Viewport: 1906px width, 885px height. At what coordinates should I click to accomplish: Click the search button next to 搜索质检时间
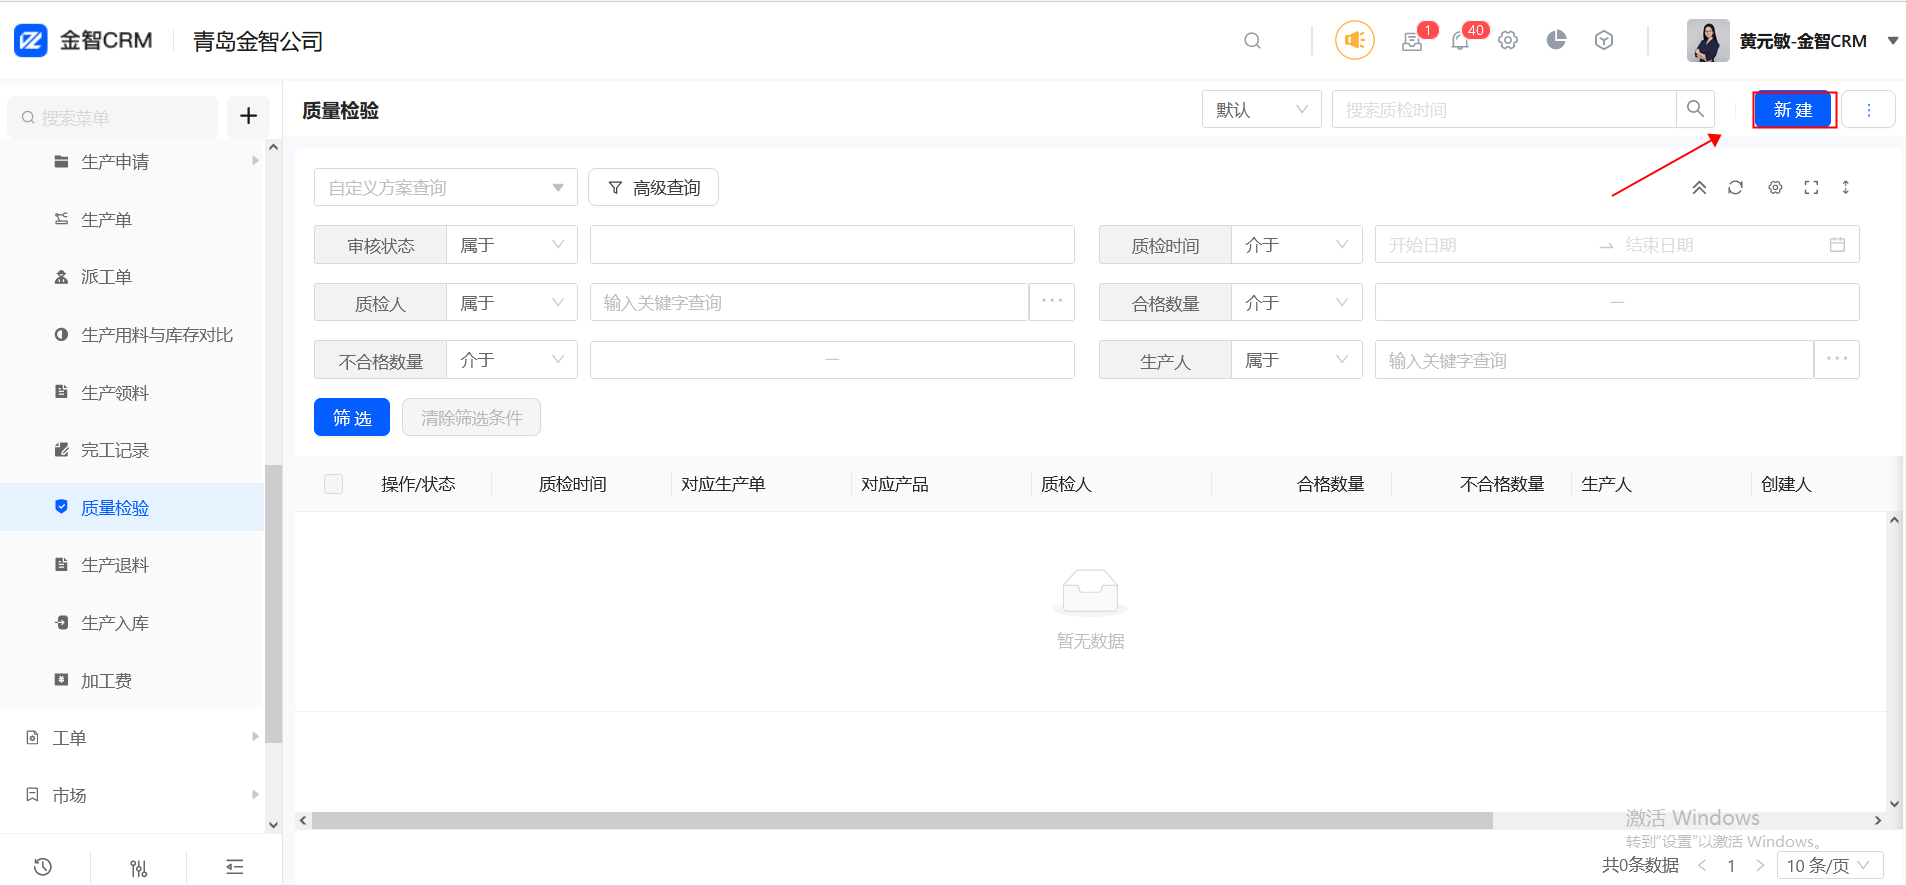click(x=1695, y=109)
